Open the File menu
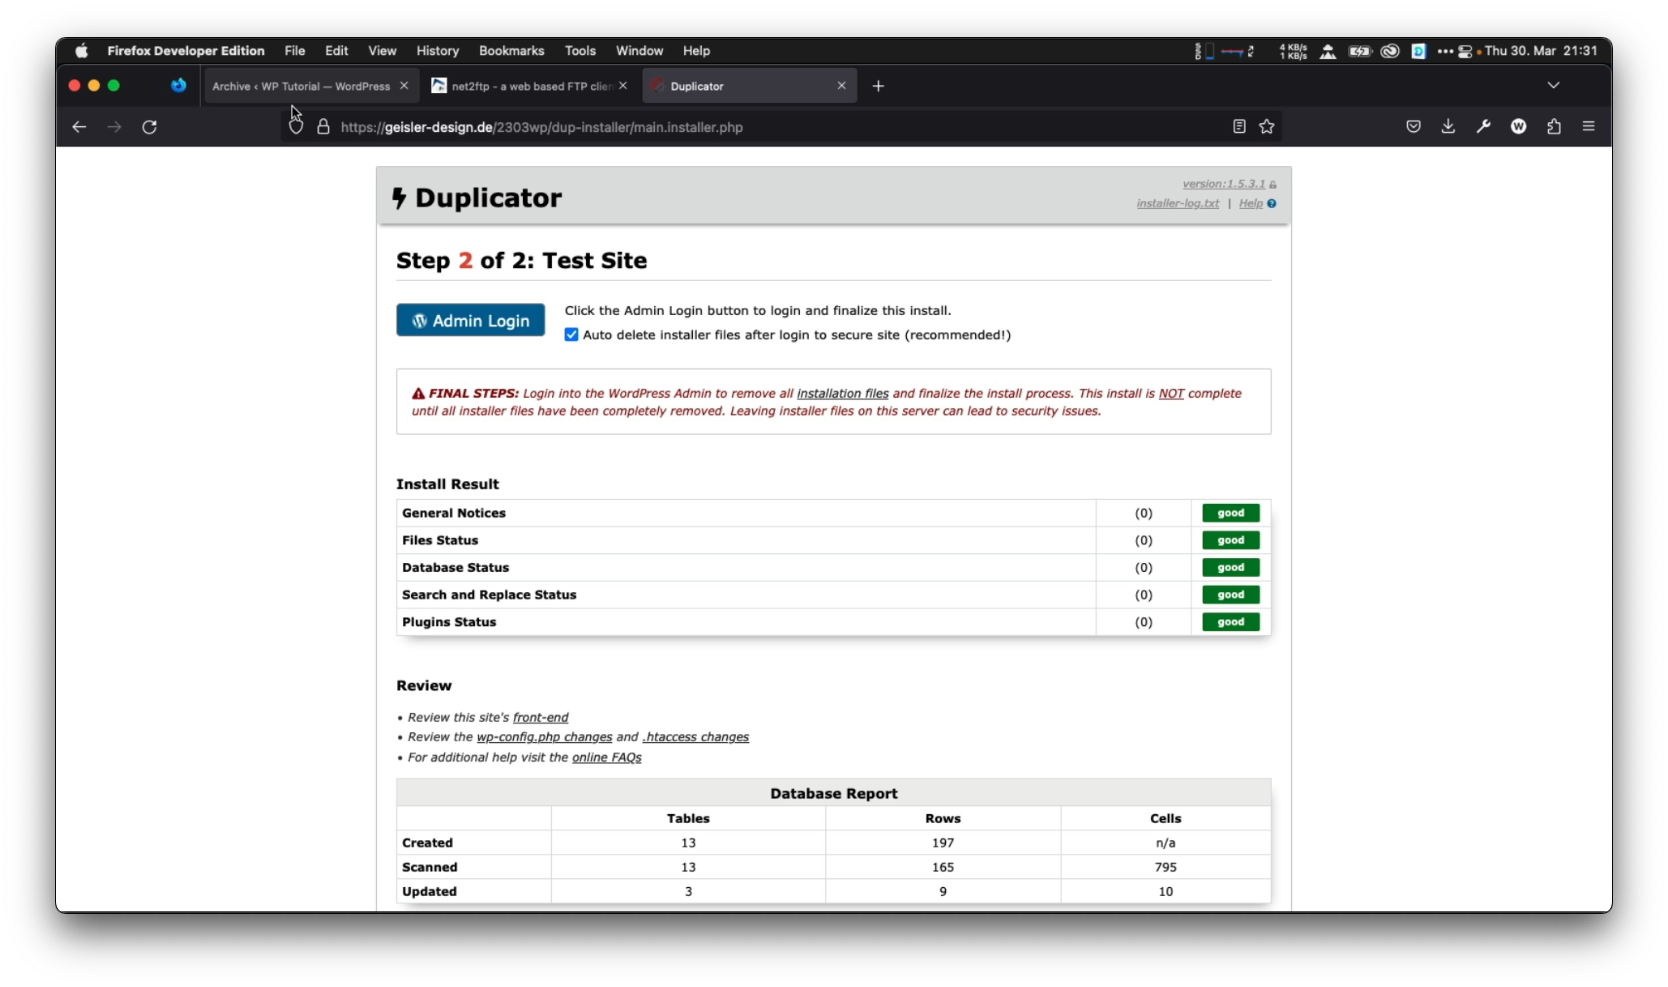This screenshot has width=1668, height=987. (295, 51)
